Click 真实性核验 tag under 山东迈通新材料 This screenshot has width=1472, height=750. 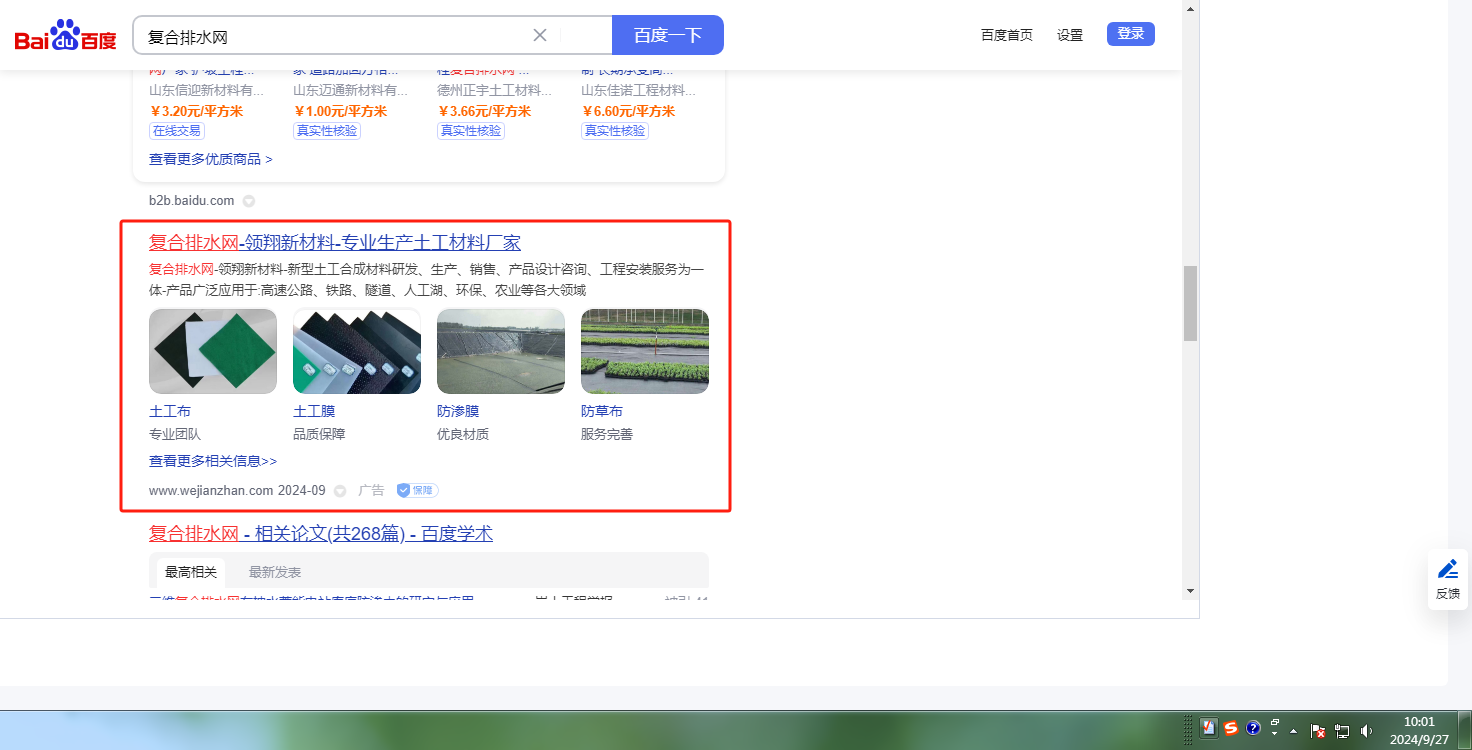tap(327, 131)
